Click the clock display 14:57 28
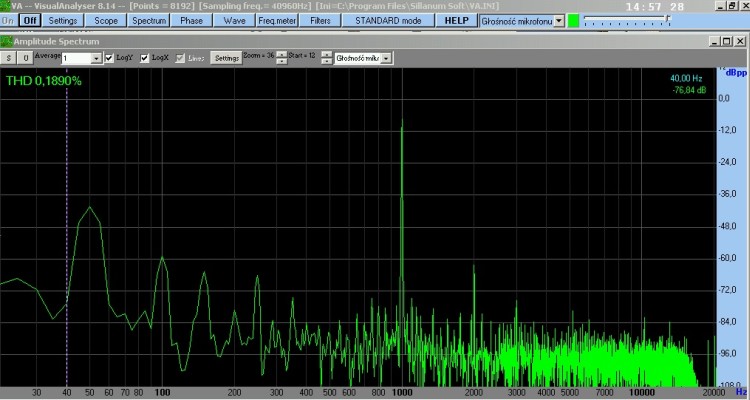This screenshot has height=400, width=750. (655, 7)
